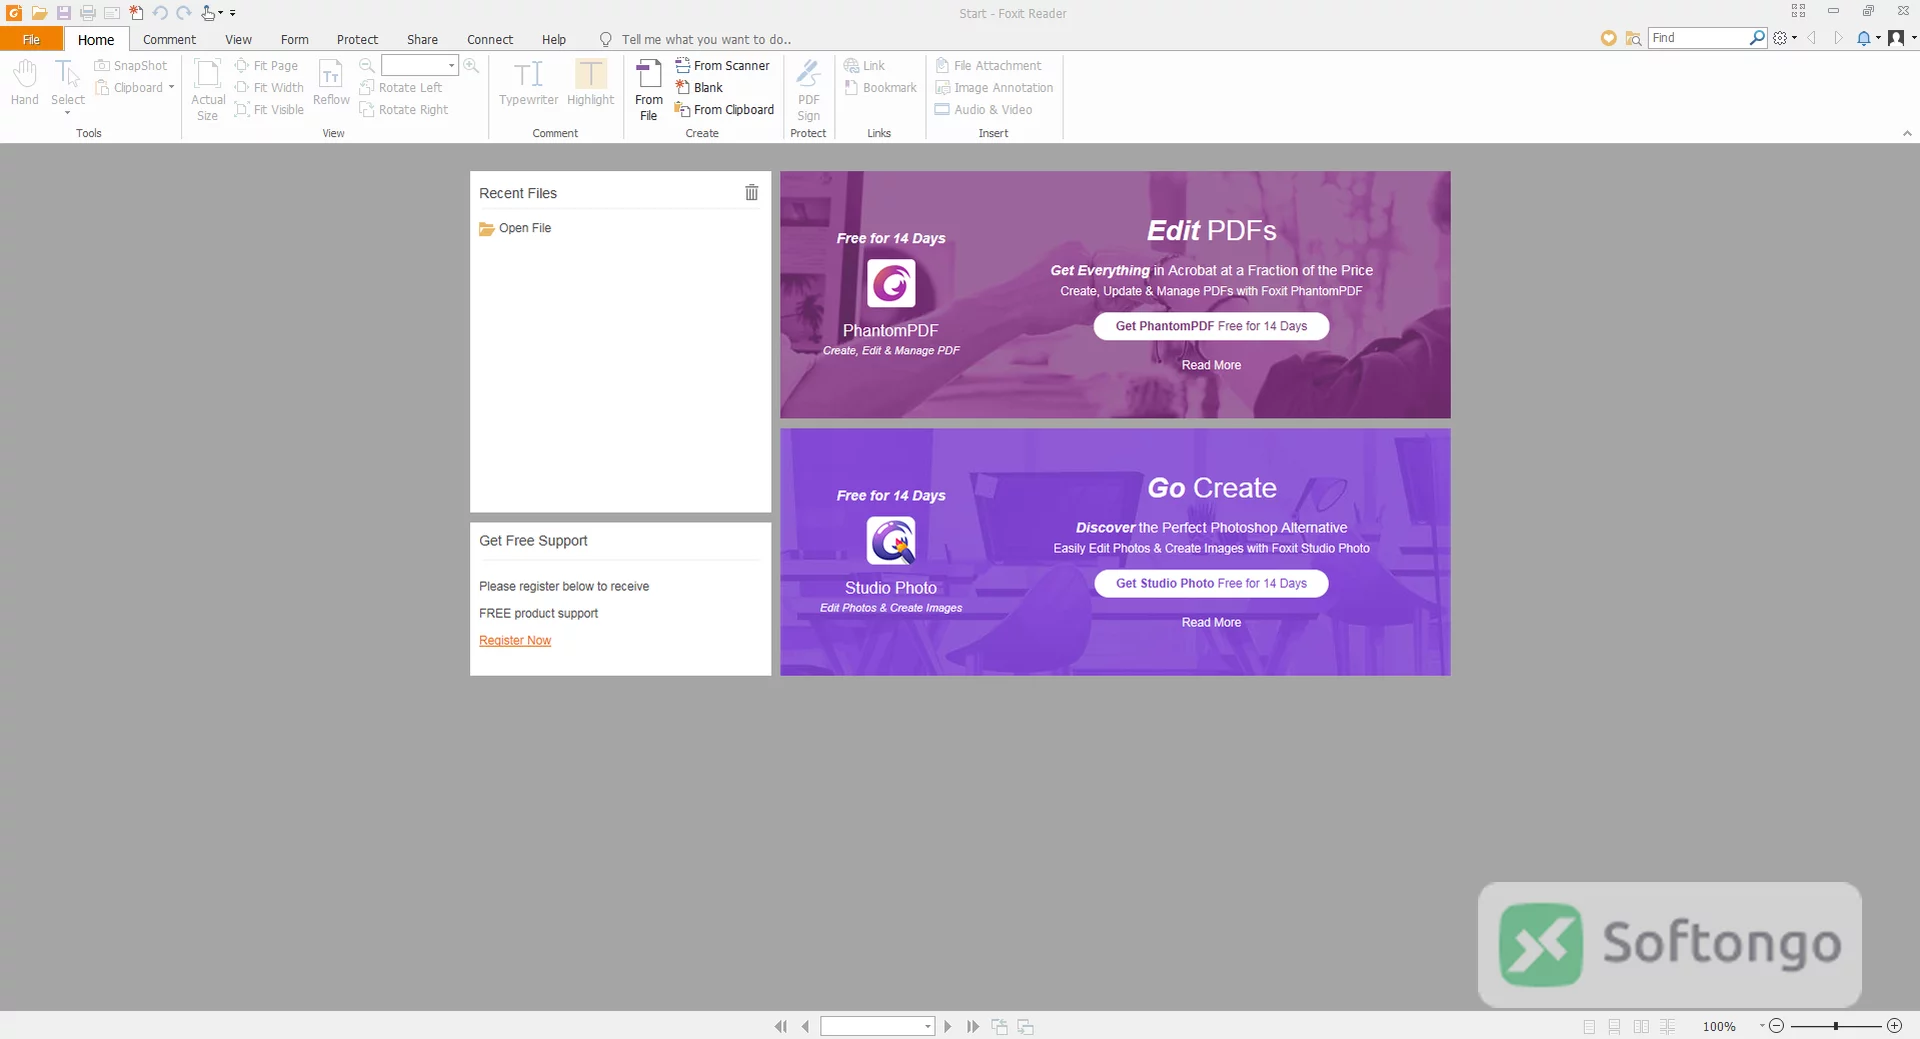The height and width of the screenshot is (1039, 1920).
Task: Click Read More under Edit PDFs
Action: click(1211, 365)
